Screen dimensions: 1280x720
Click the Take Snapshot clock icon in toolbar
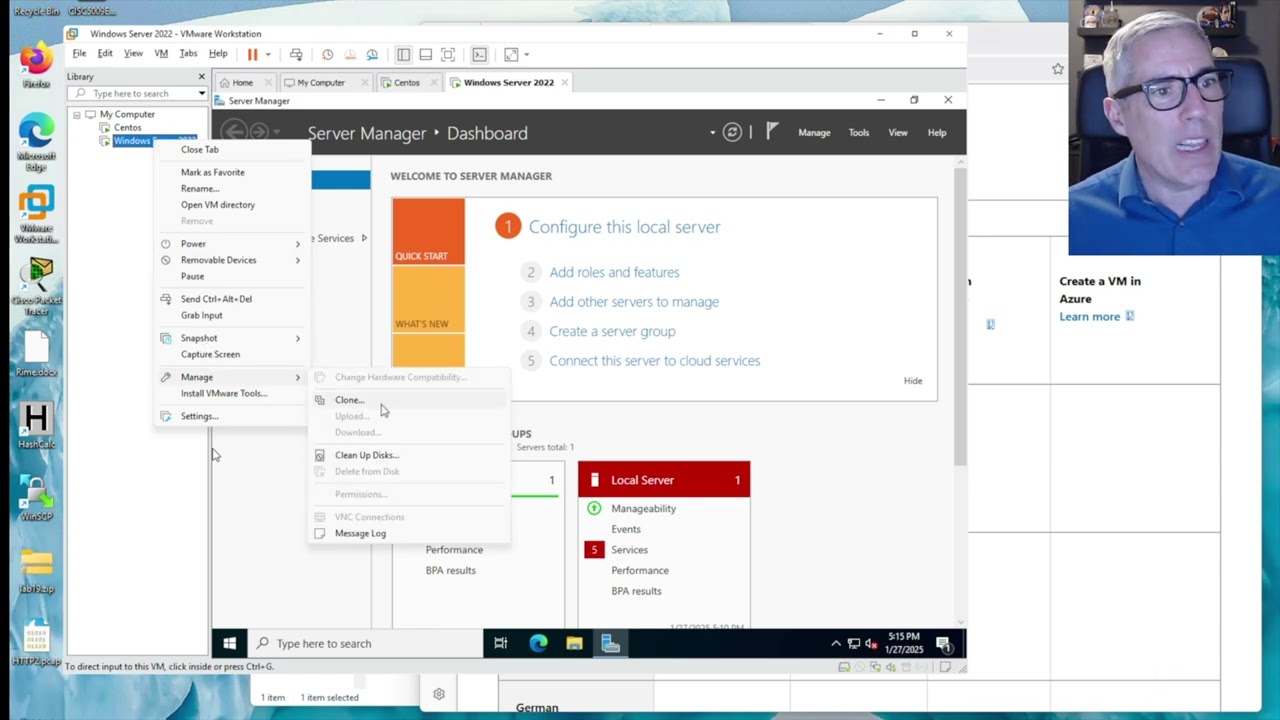(x=327, y=54)
